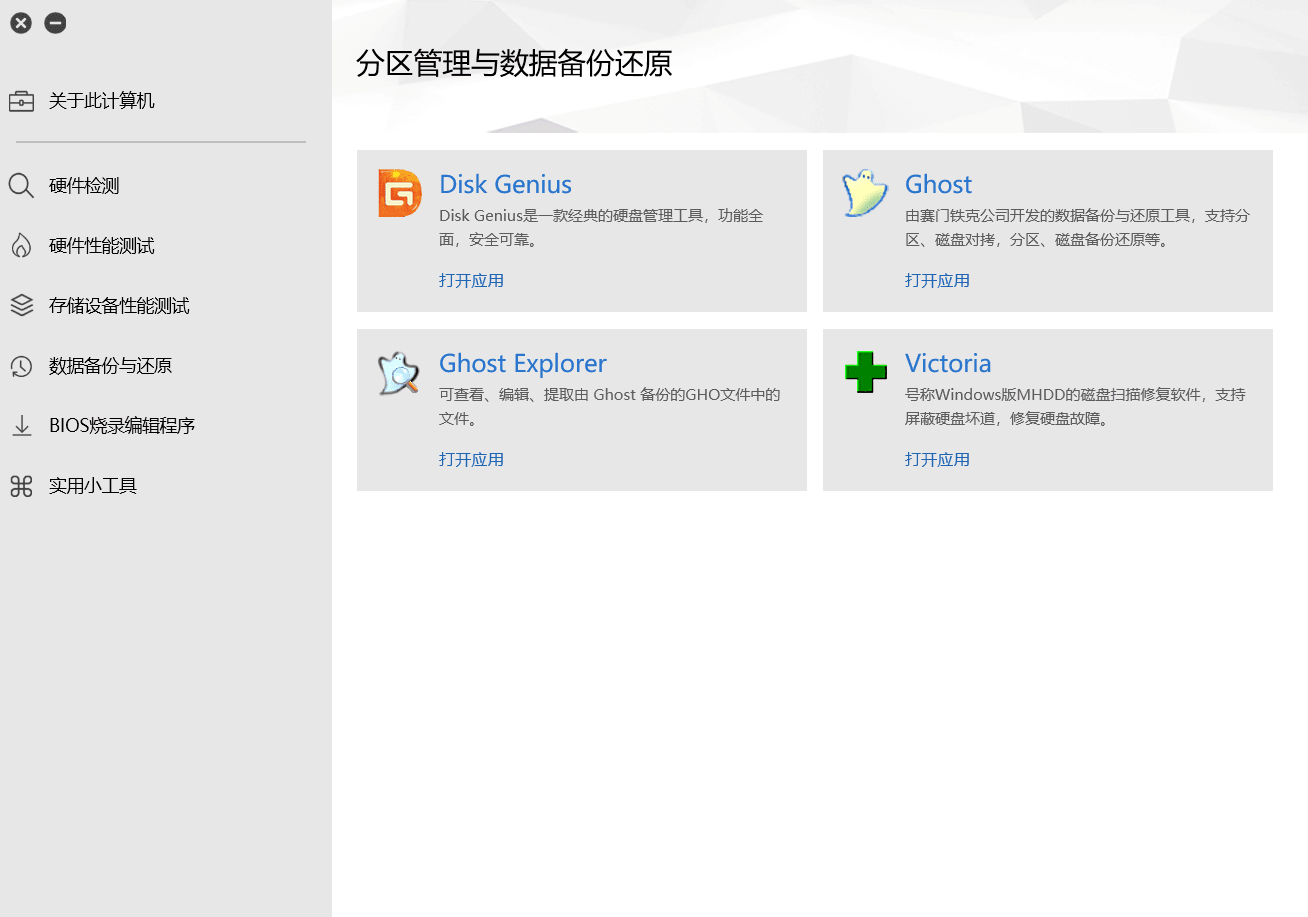Click the command-key icon beside 实用小工具
The image size is (1308, 917).
pyautogui.click(x=21, y=486)
